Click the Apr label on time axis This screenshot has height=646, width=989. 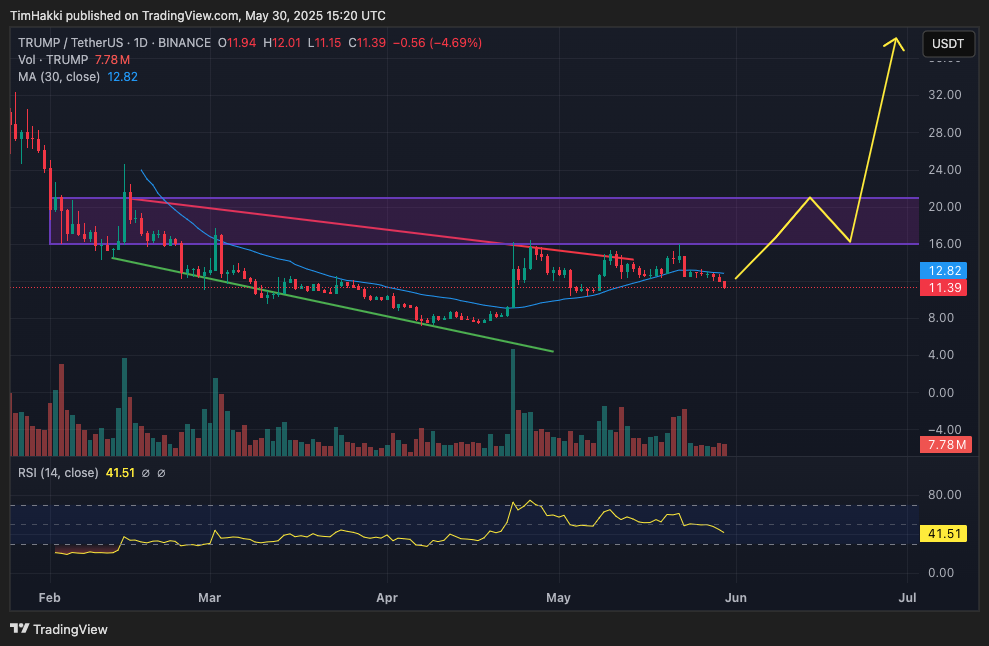(387, 597)
